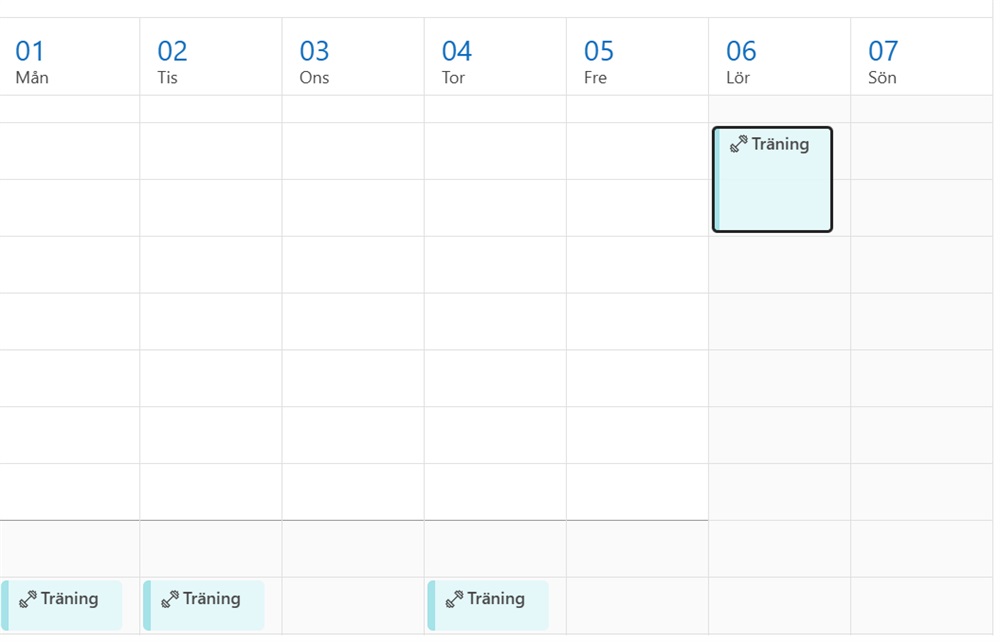This screenshot has width=1000, height=642.
Task: Click the dumbbell icon on Saturday's Träning event
Action: point(739,144)
